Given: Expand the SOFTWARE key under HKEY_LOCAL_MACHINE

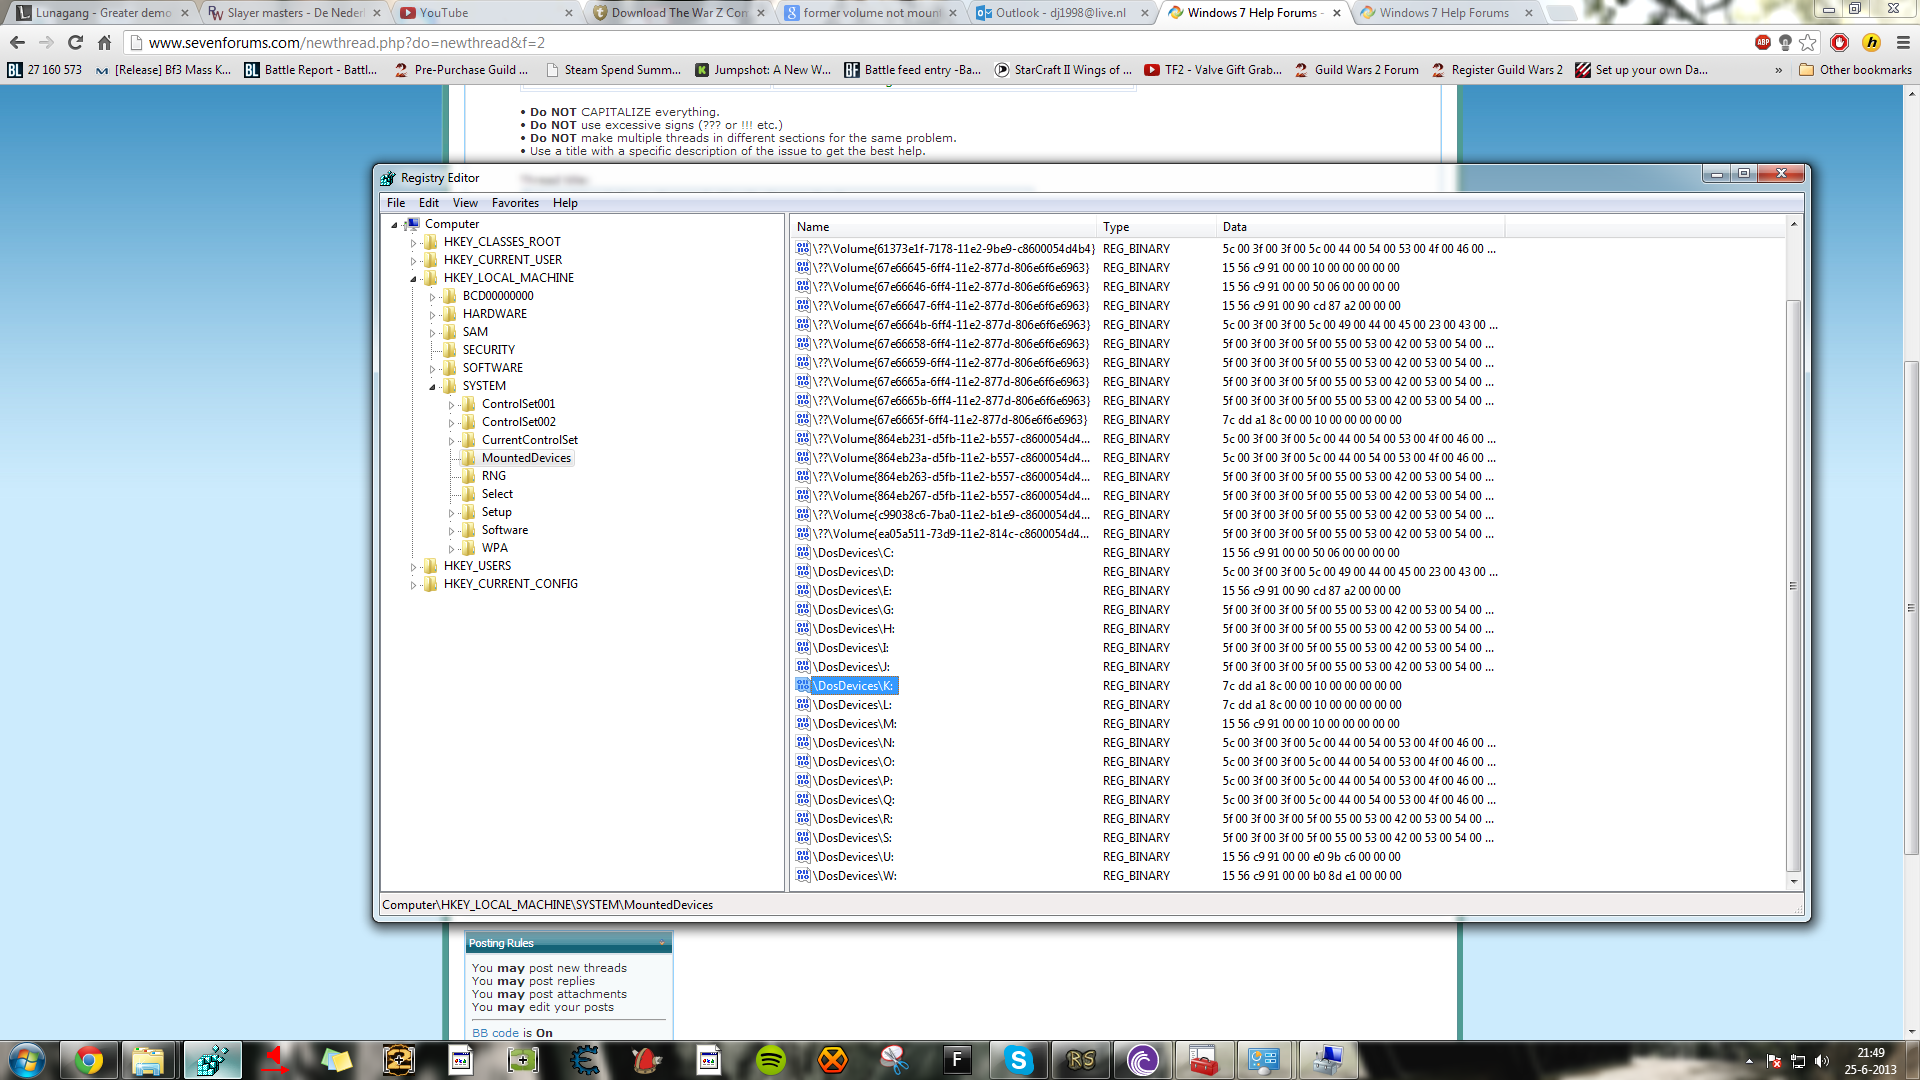Looking at the screenshot, I should pos(432,369).
